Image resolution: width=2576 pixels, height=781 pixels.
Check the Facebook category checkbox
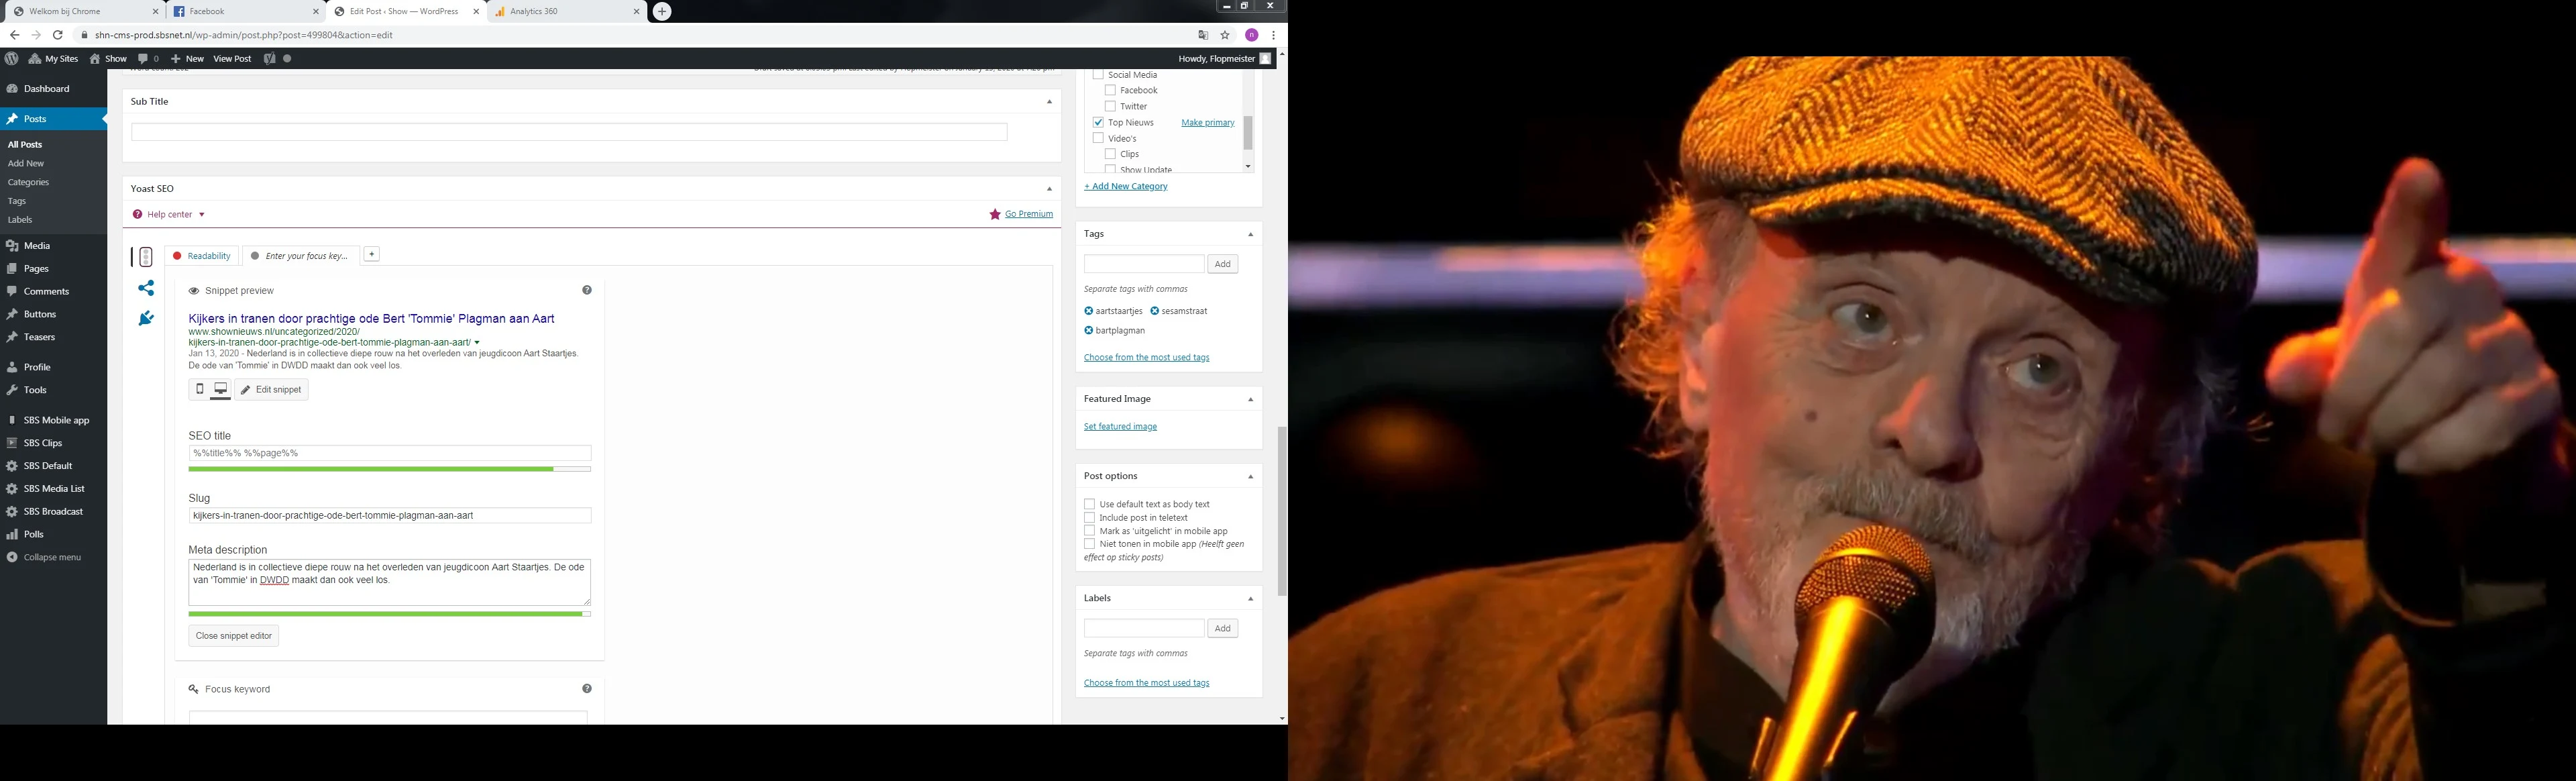pos(1110,90)
